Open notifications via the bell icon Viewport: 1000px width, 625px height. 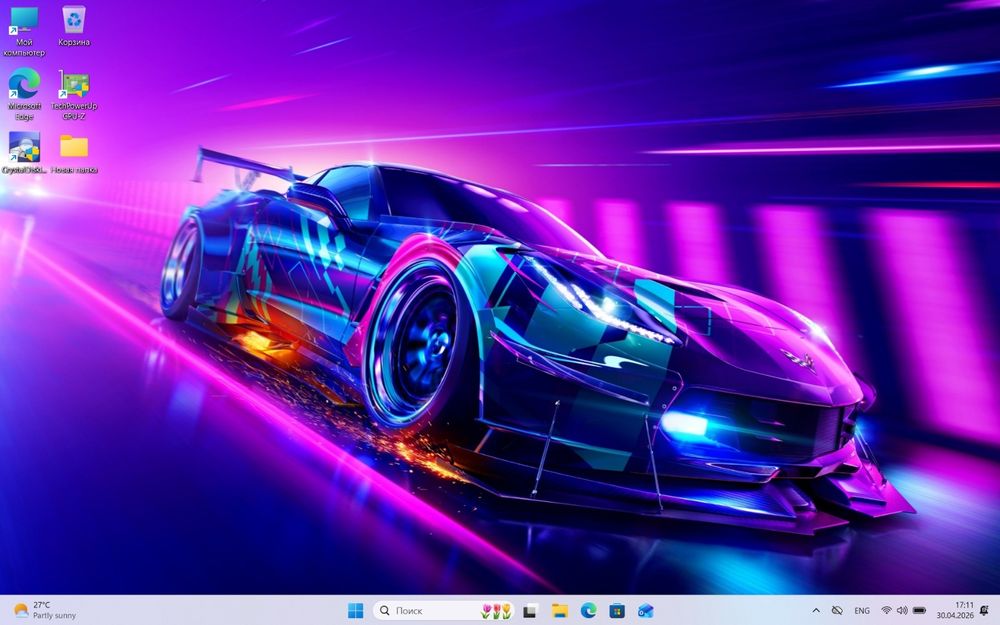[x=984, y=610]
